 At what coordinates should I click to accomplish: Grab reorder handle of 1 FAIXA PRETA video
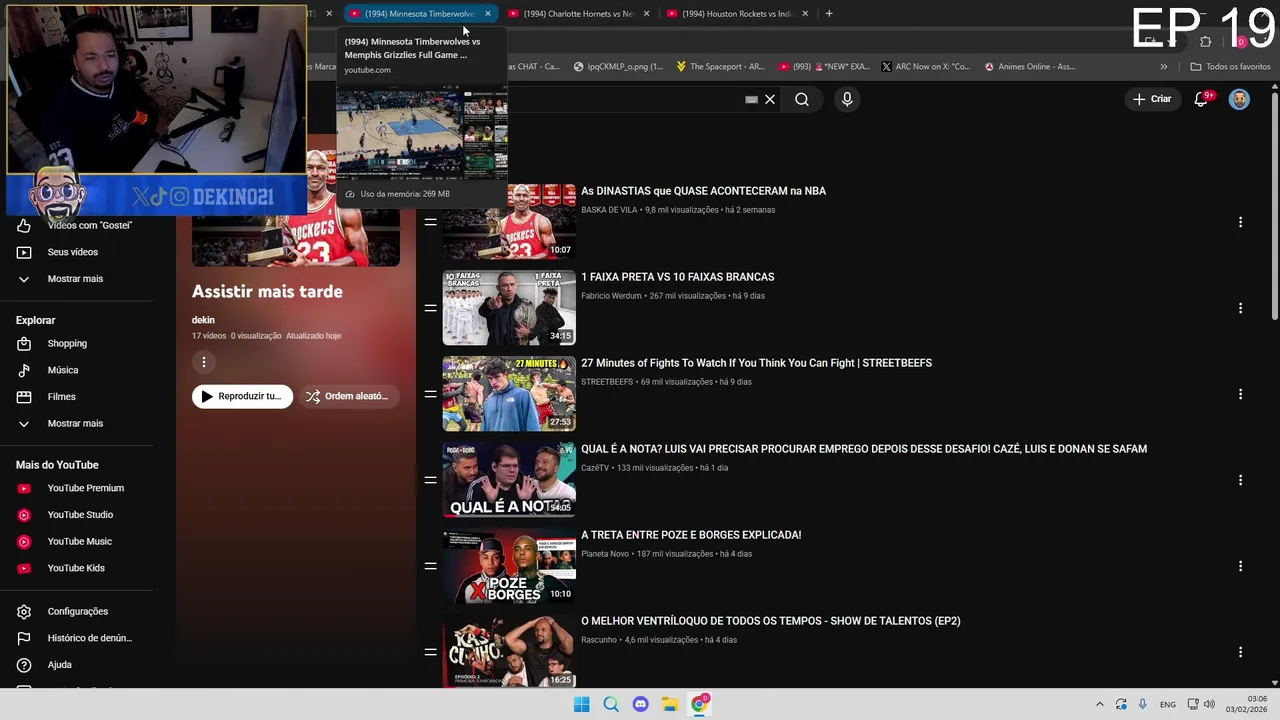[430, 308]
